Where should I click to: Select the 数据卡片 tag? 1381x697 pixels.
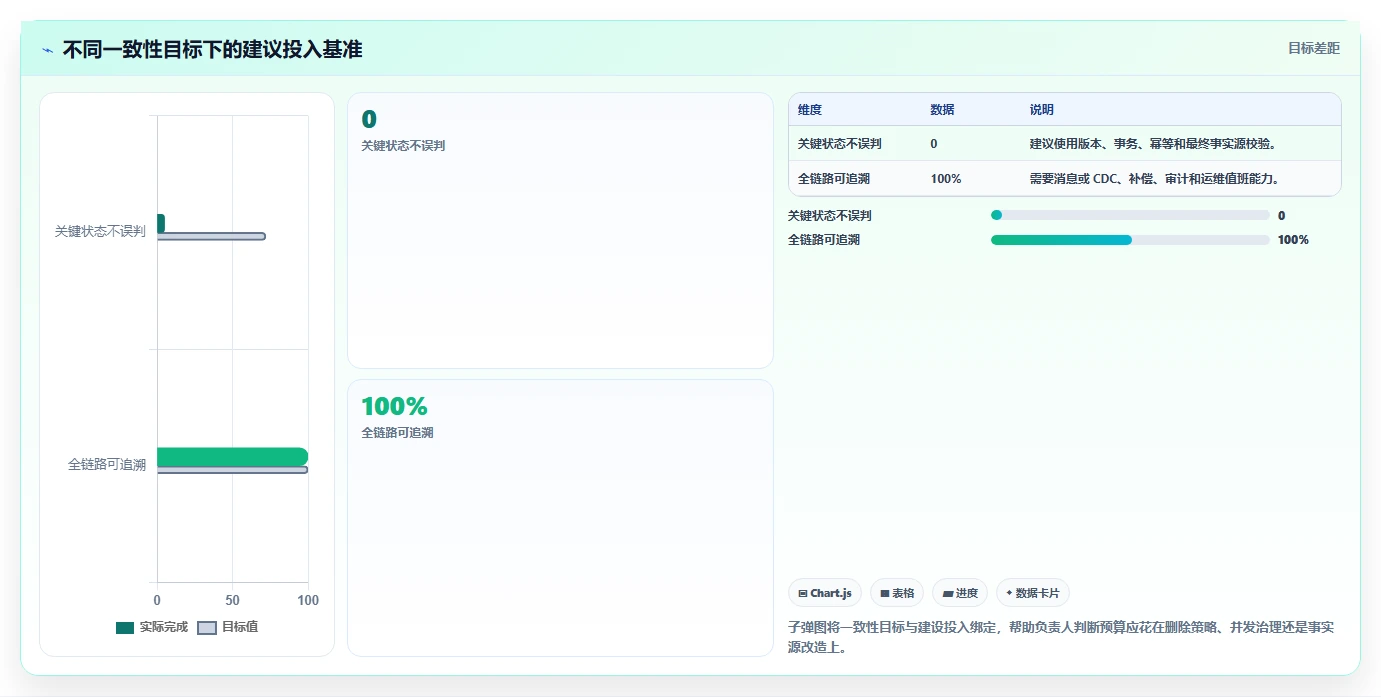click(1033, 593)
